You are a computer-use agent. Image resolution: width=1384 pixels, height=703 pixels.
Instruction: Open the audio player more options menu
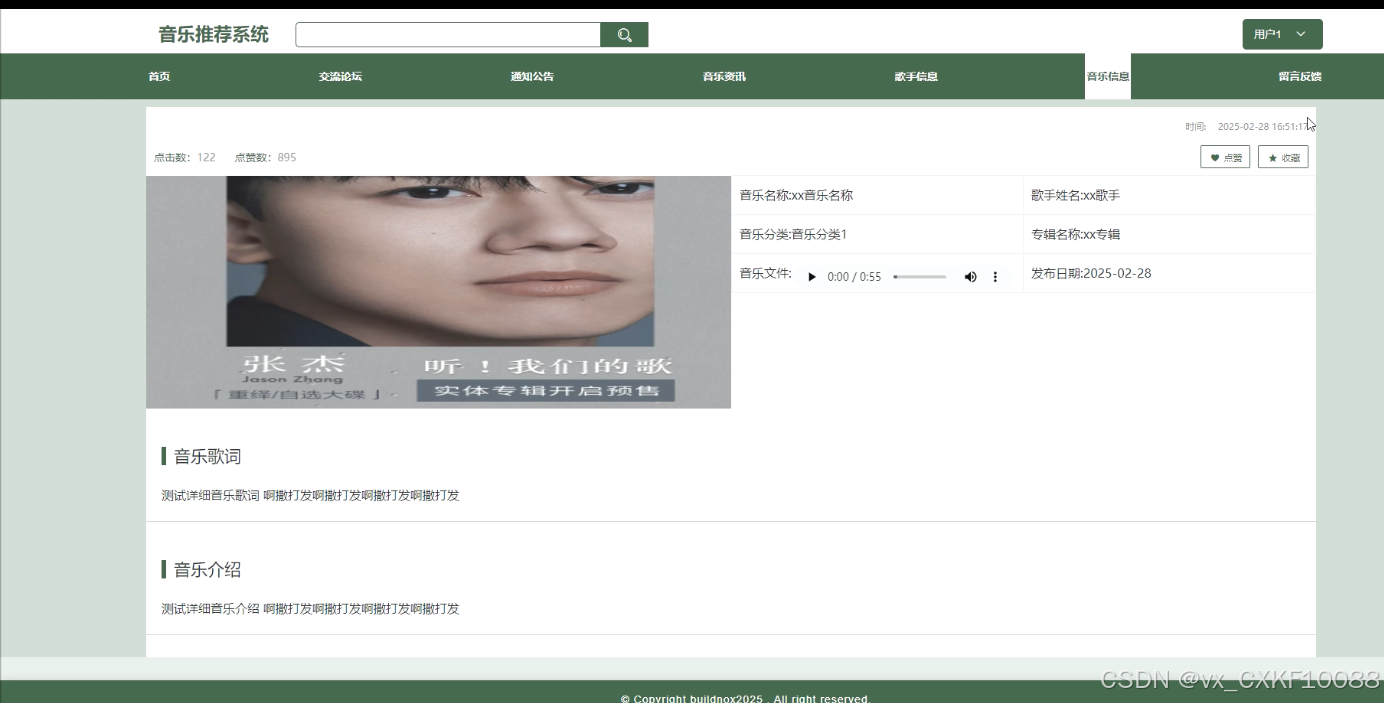995,277
